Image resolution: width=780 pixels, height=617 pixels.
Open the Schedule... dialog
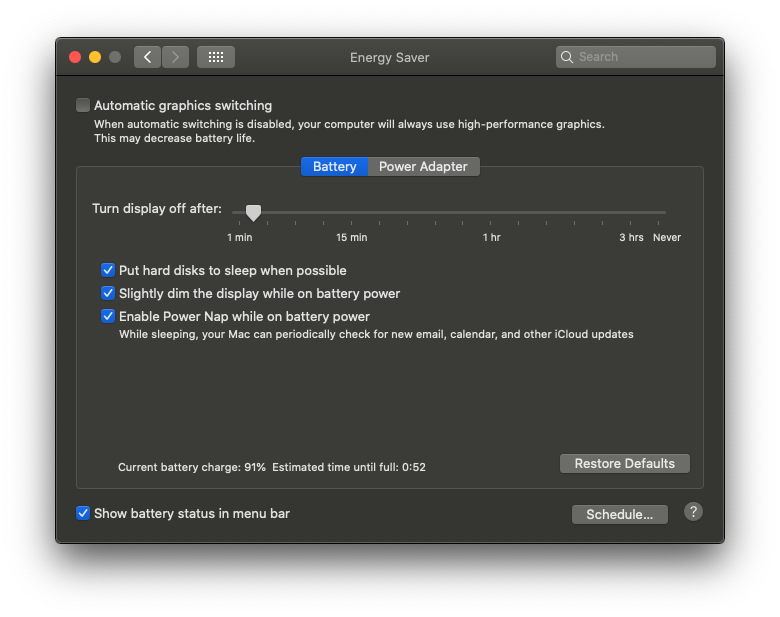(x=619, y=514)
